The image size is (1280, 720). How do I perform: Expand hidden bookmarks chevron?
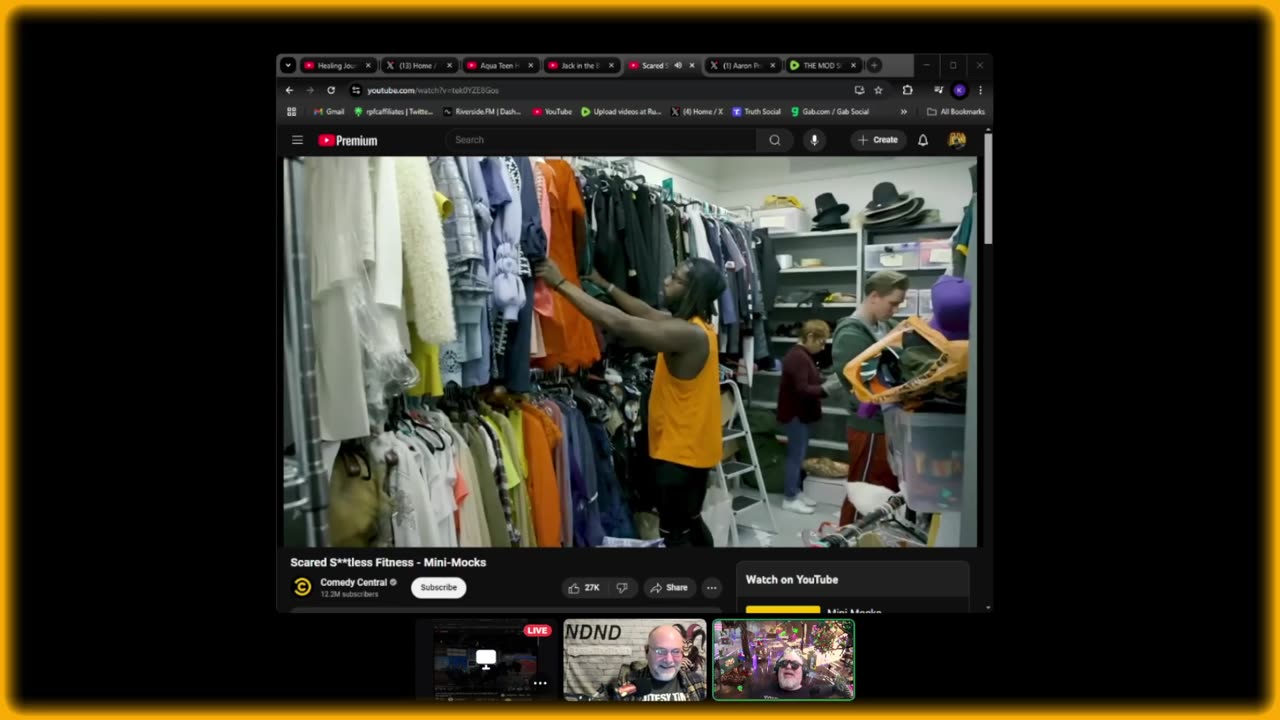coord(904,112)
